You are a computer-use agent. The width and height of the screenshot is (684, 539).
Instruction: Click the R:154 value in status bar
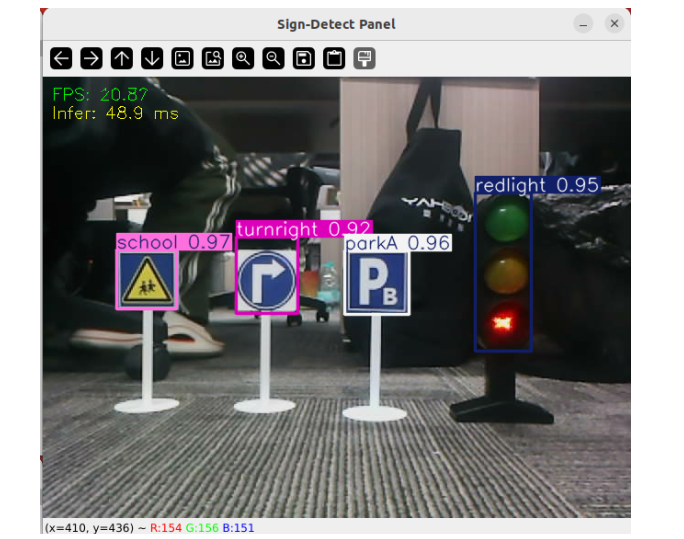[x=166, y=528]
